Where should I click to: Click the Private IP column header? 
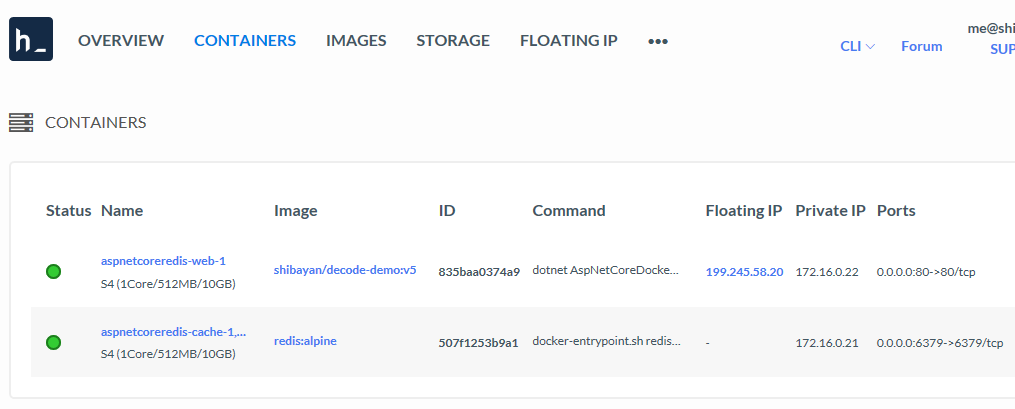click(831, 211)
